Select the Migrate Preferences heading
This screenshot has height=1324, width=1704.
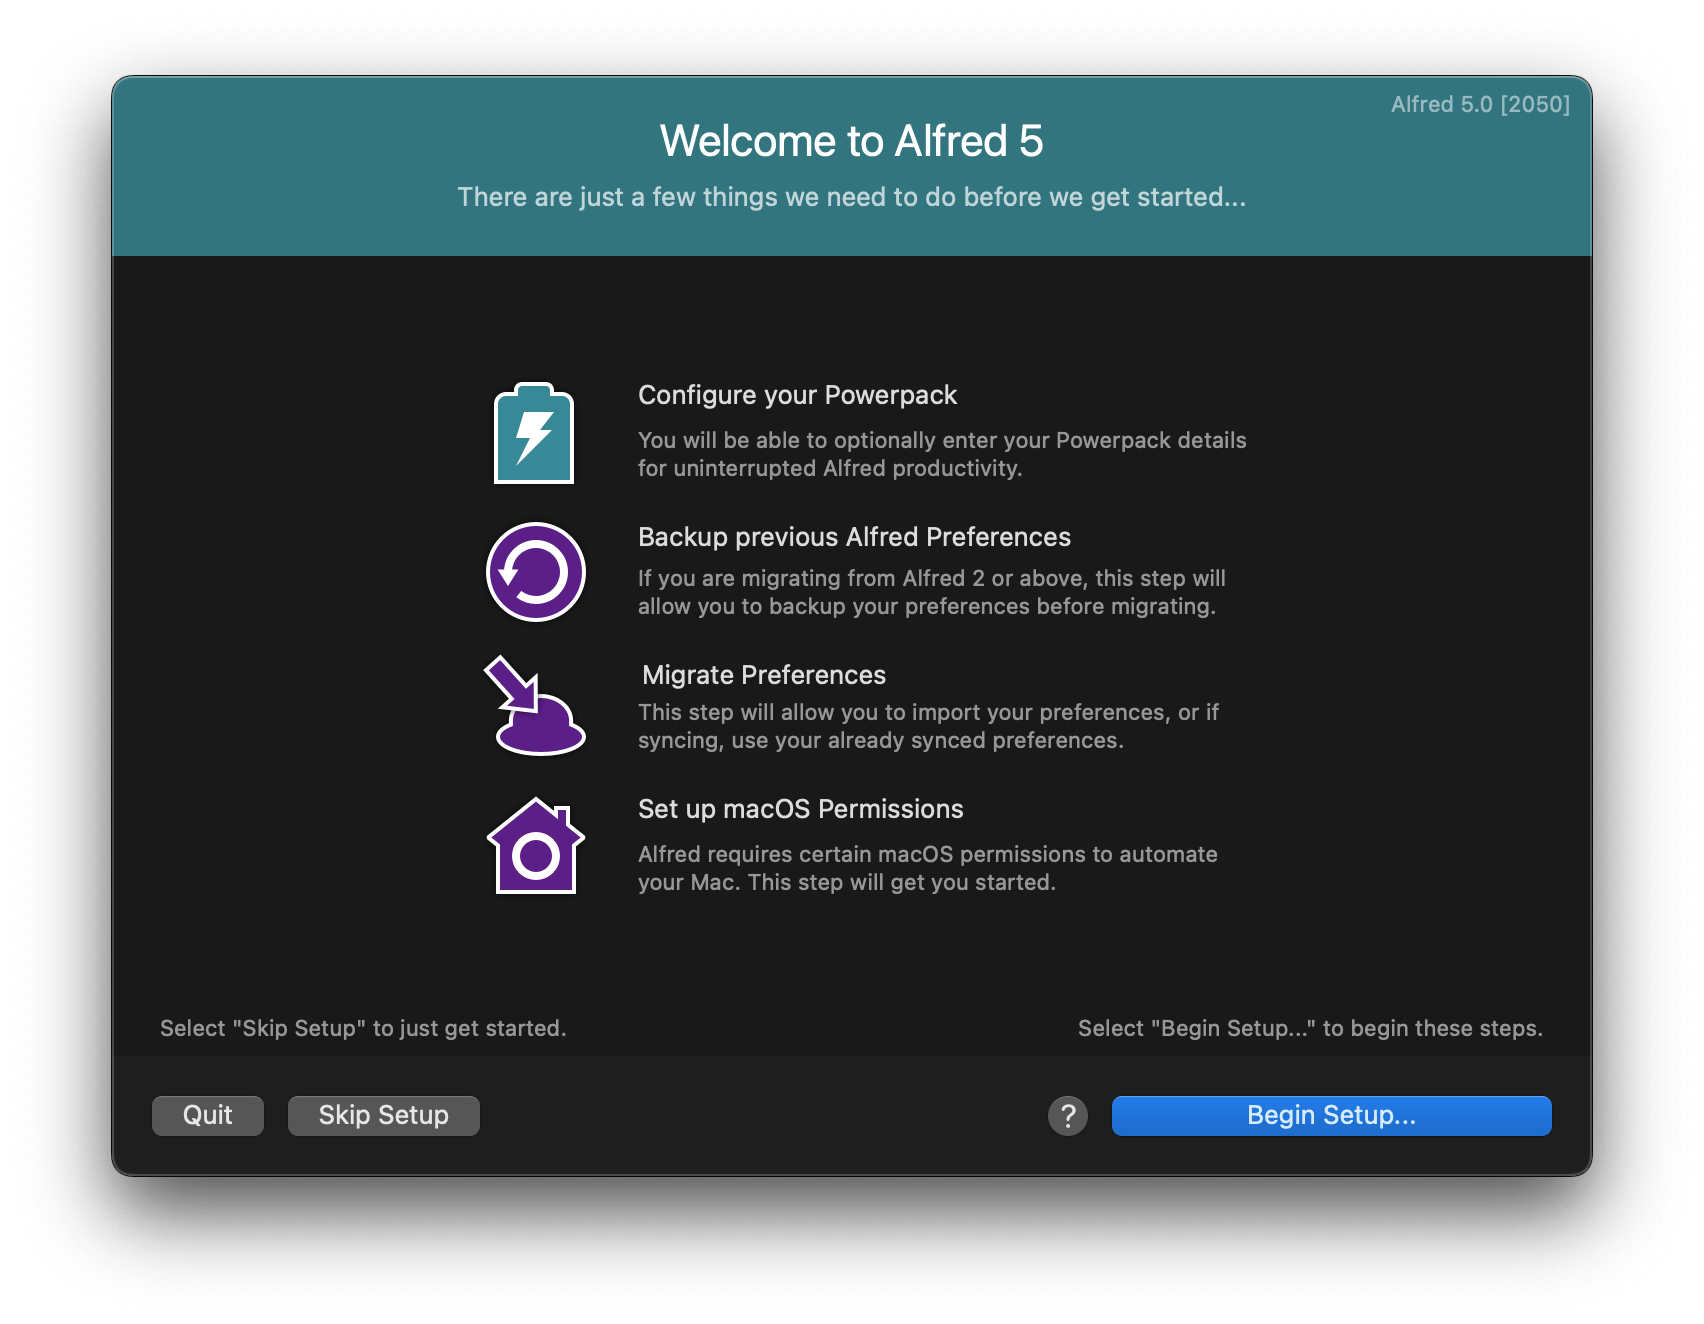[x=762, y=675]
